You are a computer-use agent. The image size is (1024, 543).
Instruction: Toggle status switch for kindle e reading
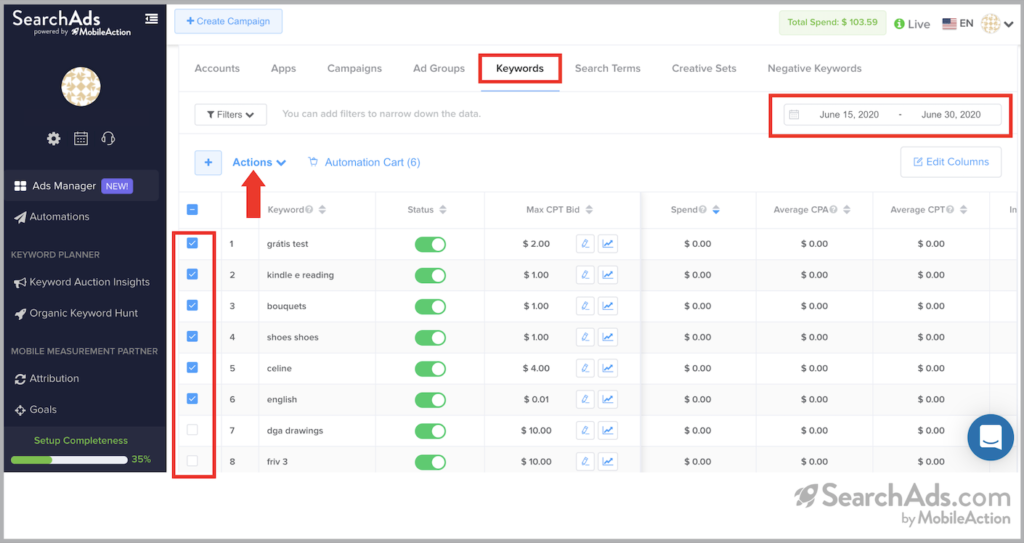click(430, 275)
